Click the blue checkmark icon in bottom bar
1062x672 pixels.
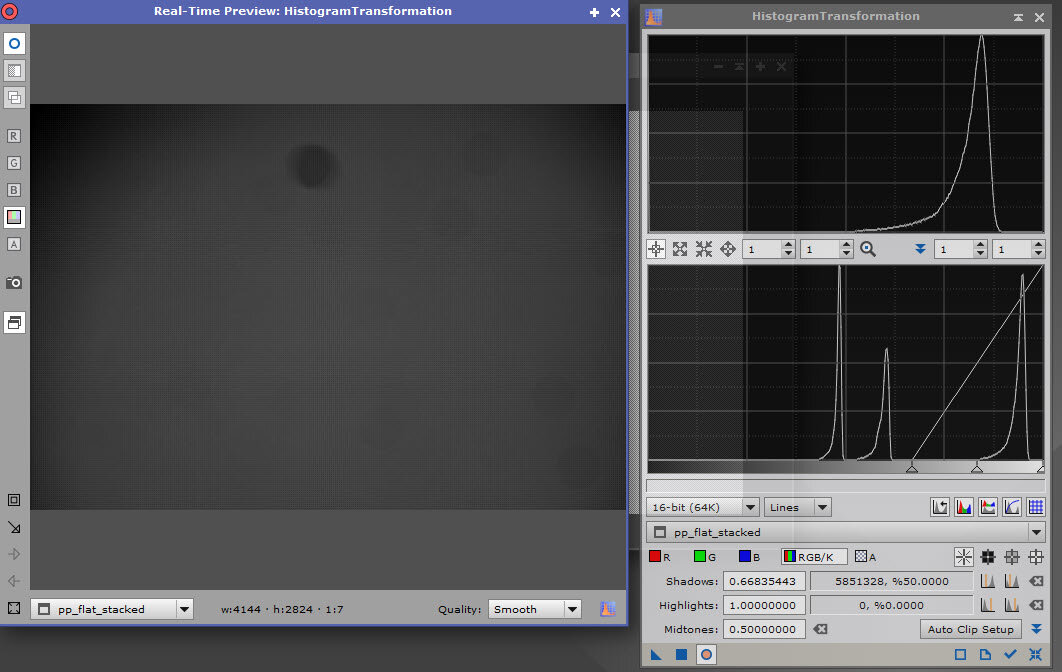pyautogui.click(x=1010, y=655)
